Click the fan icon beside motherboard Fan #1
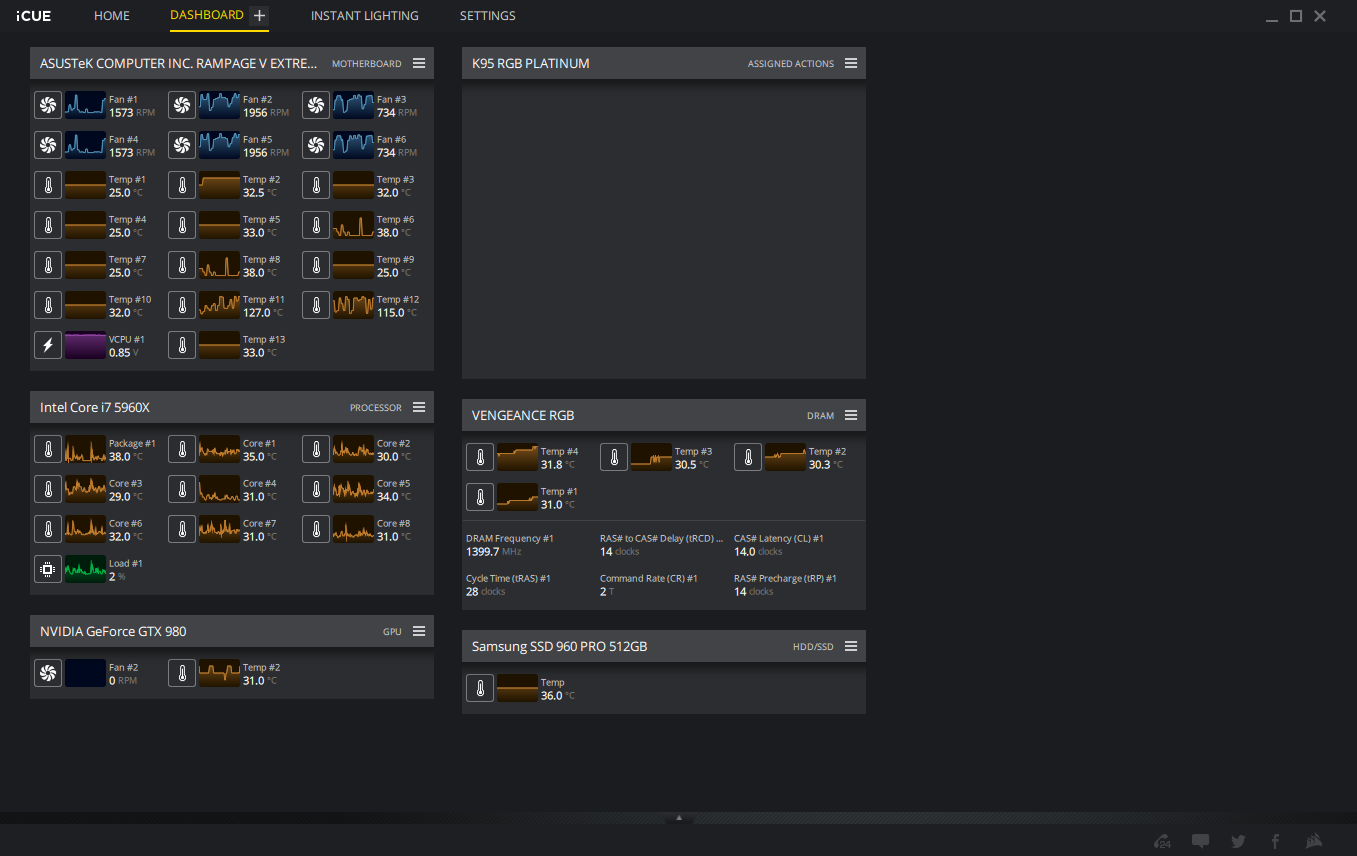The image size is (1357, 856). (48, 106)
